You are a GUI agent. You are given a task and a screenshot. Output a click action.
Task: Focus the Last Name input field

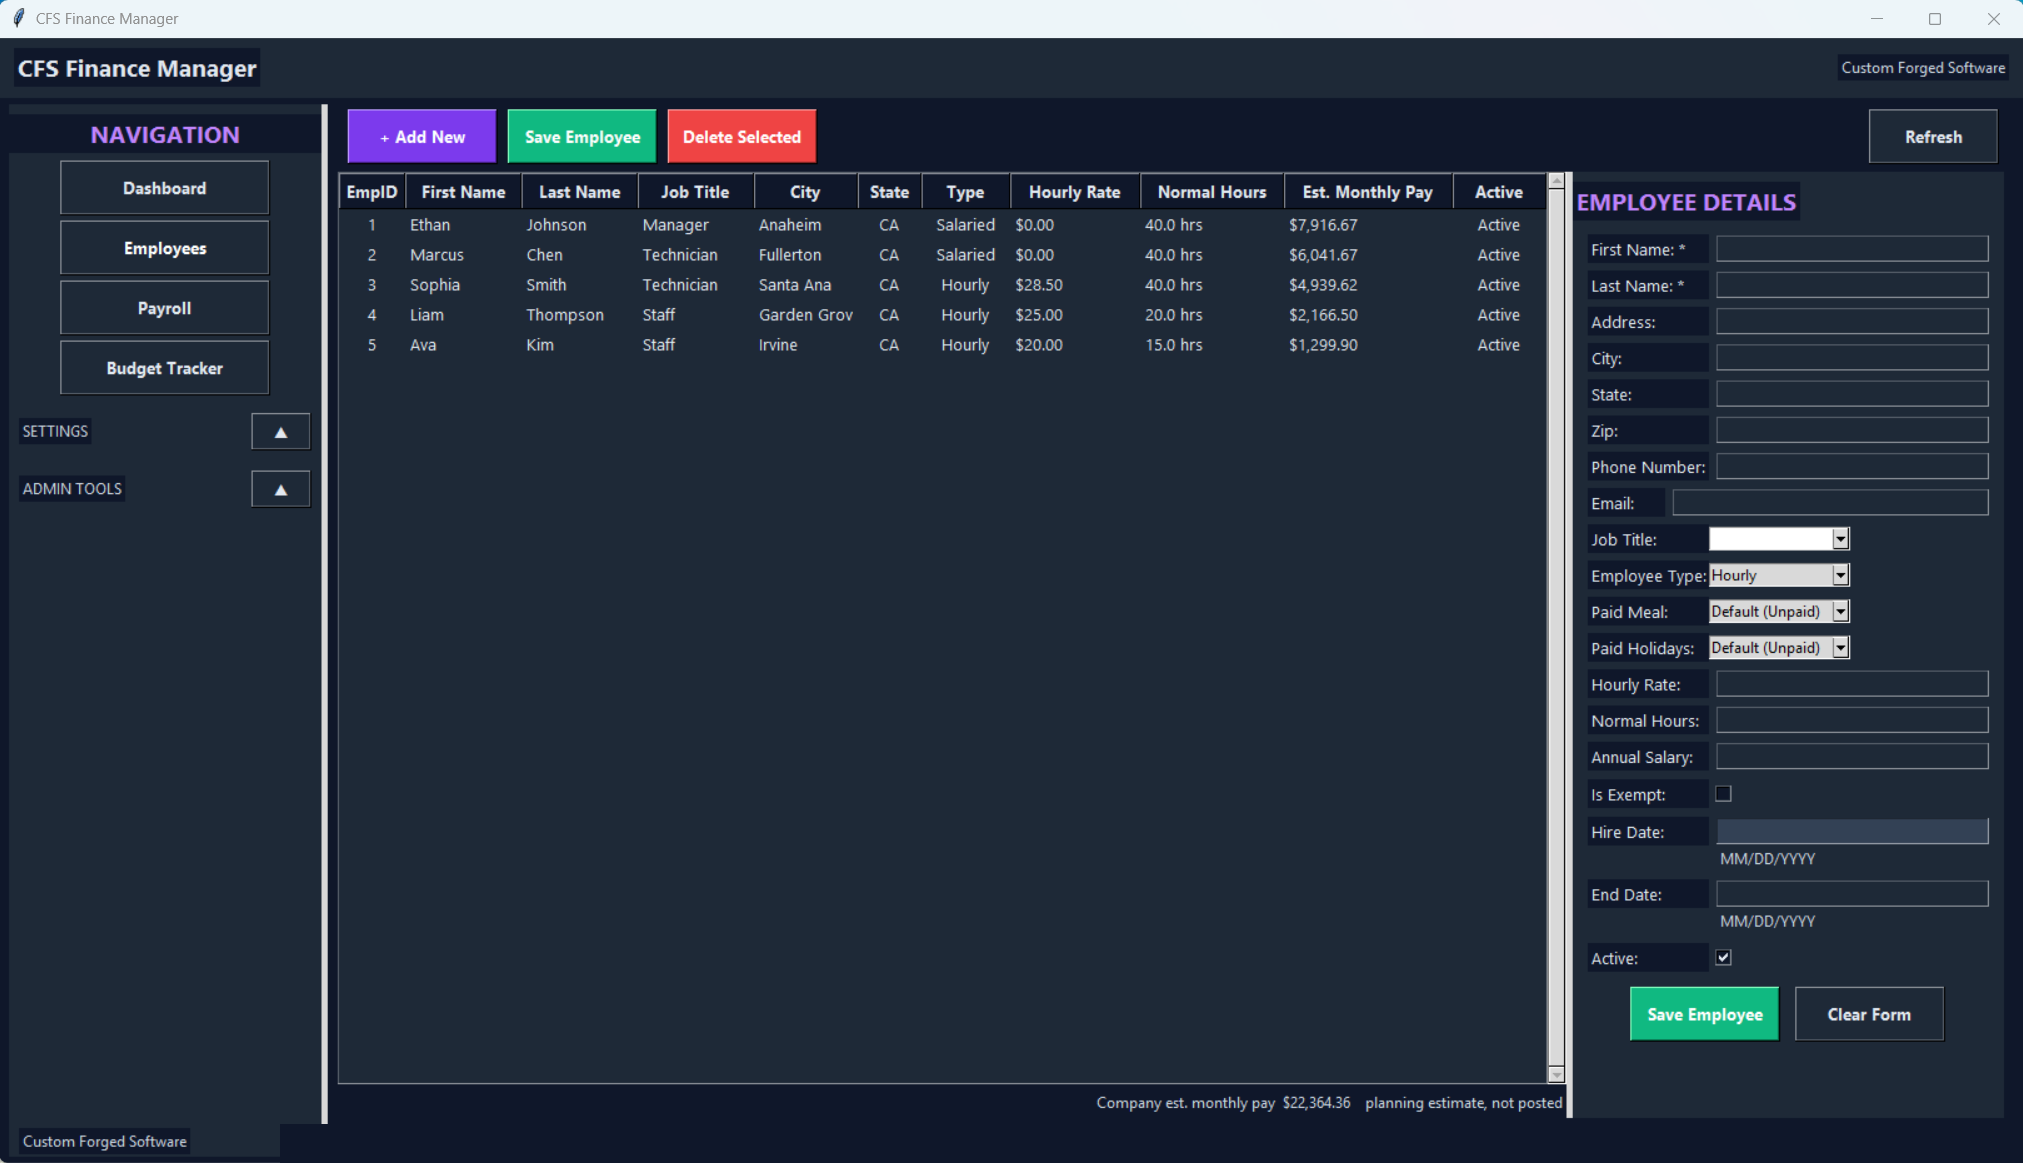click(x=1852, y=285)
